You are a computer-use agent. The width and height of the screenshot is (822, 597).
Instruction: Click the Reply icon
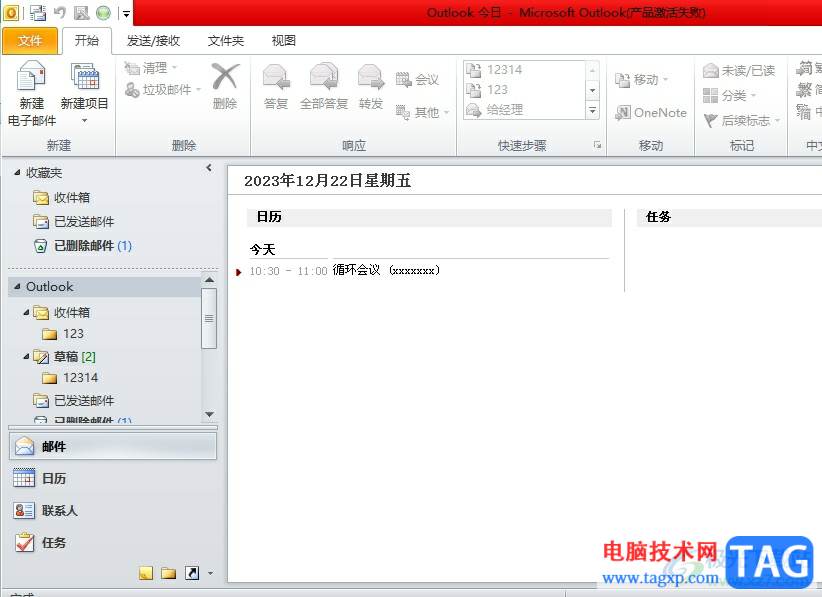click(276, 78)
